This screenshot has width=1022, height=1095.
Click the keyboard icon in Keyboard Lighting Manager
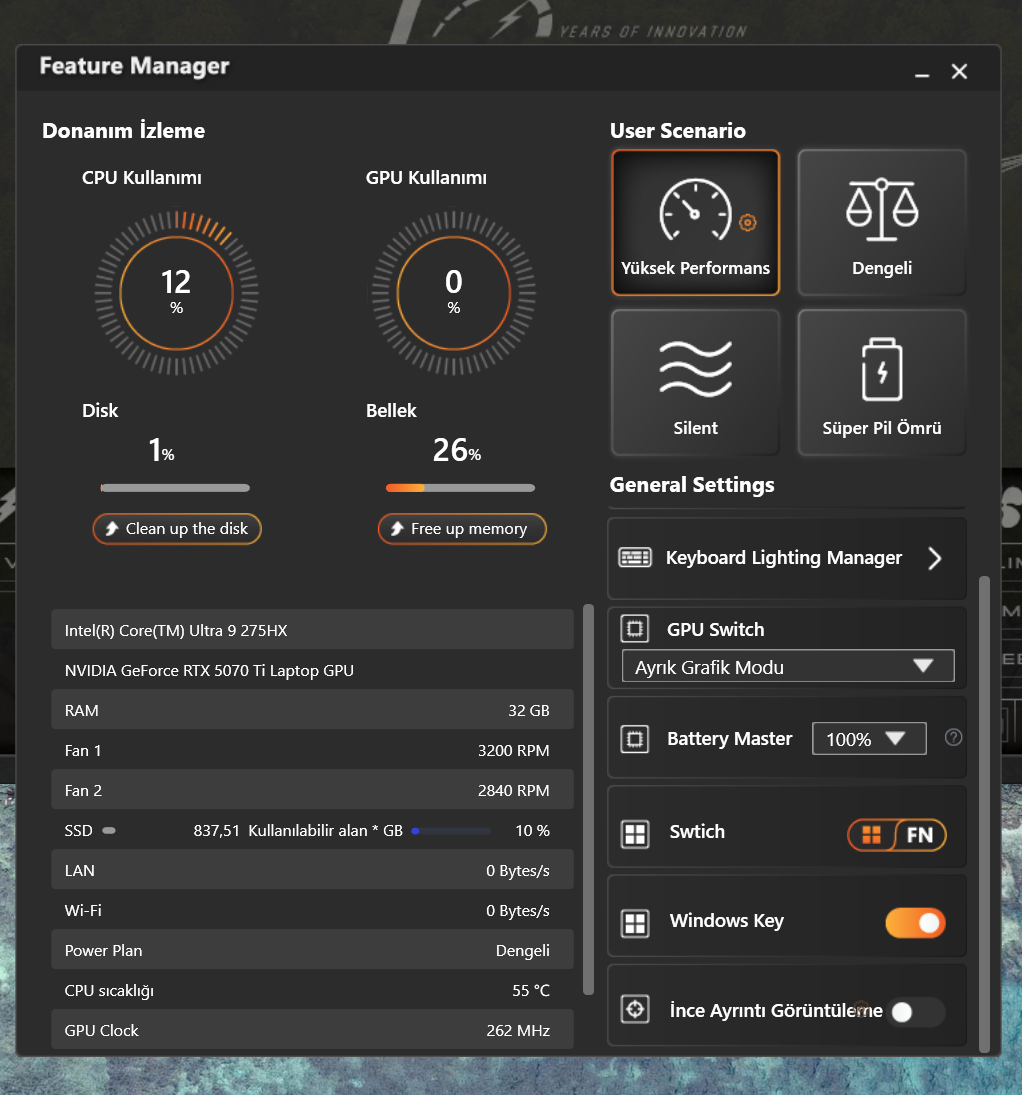(x=635, y=557)
